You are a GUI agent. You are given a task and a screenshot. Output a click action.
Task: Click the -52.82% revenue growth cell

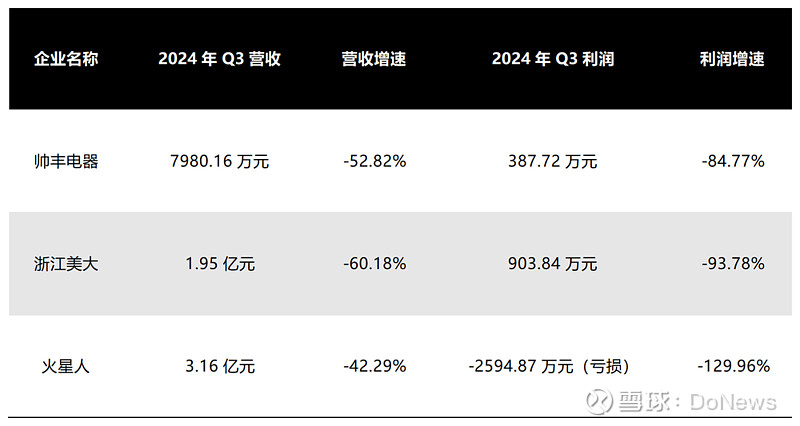click(x=373, y=161)
